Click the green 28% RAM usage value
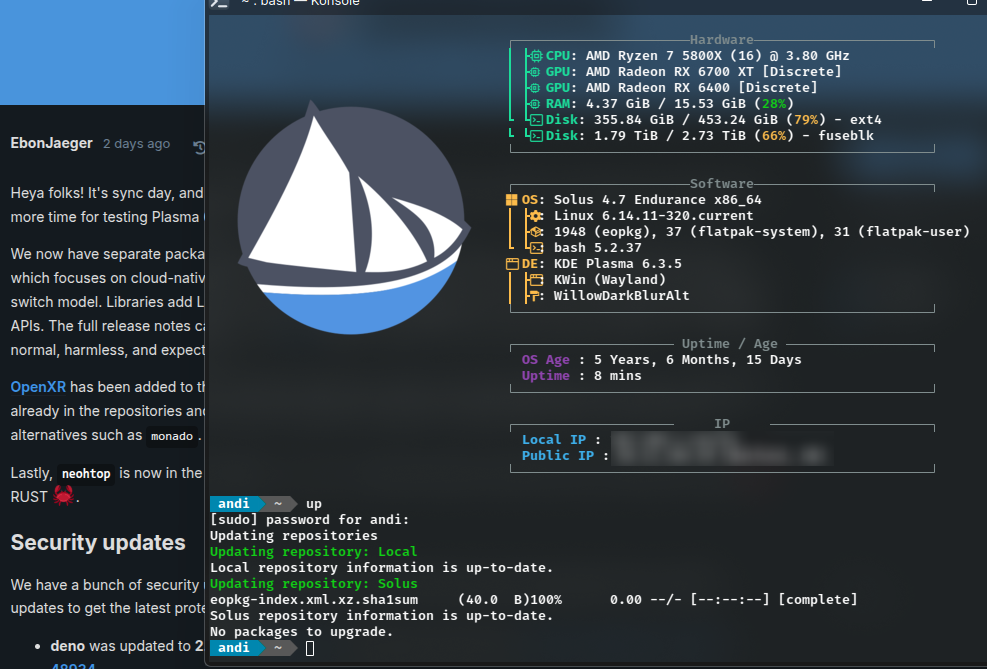The image size is (987, 669). point(774,104)
